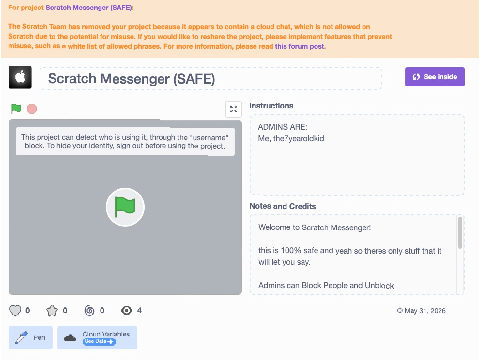The width and height of the screenshot is (480, 360).
Task: Click 'Admins can Block People and Unblock' line
Action: point(326,285)
